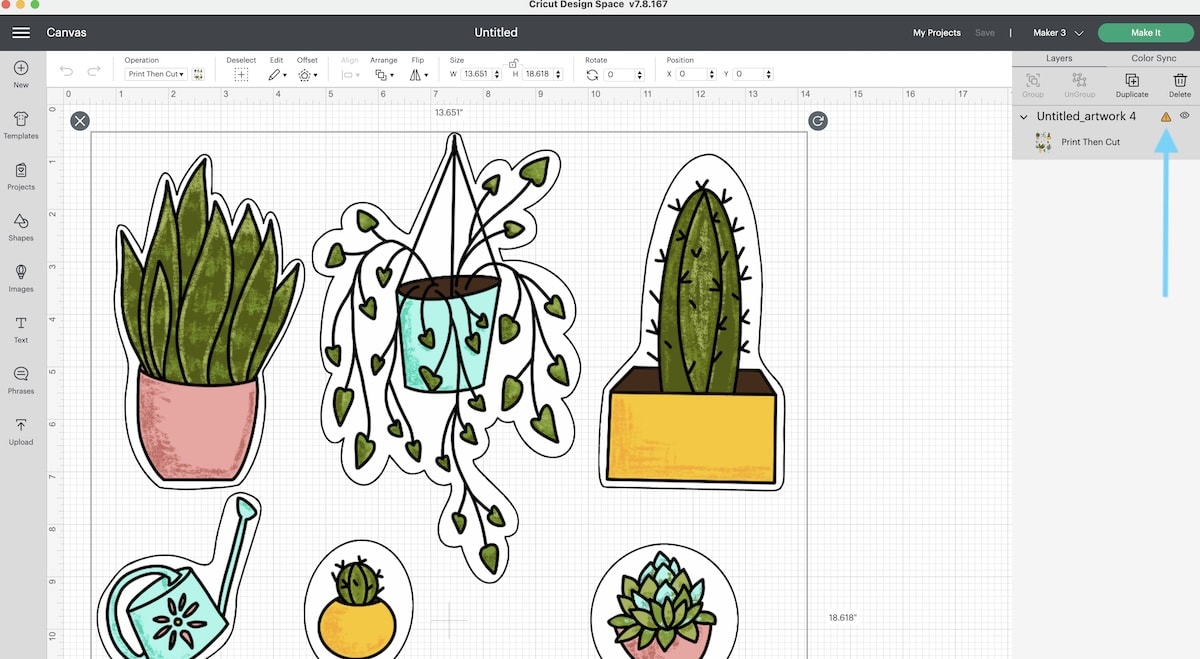Image resolution: width=1200 pixels, height=659 pixels.
Task: Click the Save button
Action: click(x=985, y=33)
